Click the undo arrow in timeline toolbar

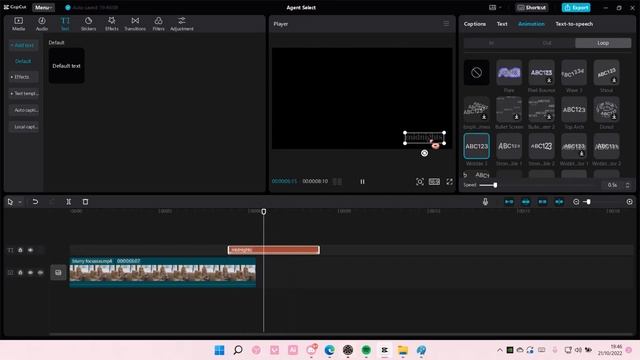(x=35, y=202)
